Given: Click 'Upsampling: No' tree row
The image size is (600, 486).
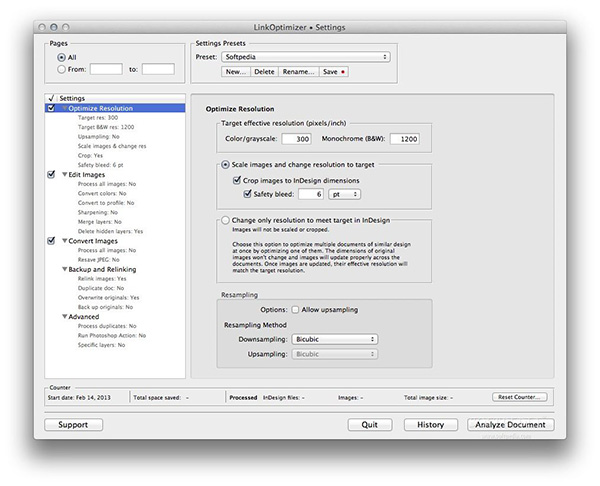Looking at the screenshot, I should coord(99,137).
